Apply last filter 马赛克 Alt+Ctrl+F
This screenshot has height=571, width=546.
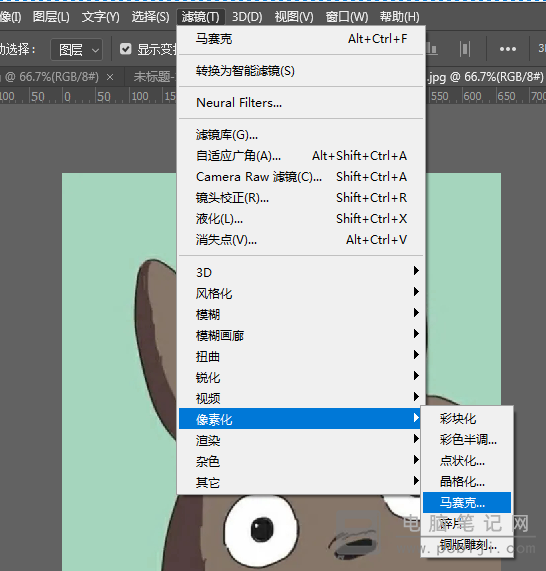click(301, 39)
